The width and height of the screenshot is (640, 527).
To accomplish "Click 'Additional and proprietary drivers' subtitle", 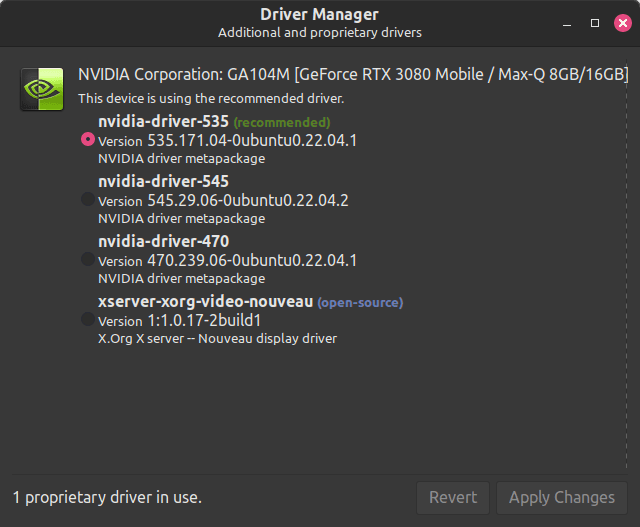I will coord(320,33).
